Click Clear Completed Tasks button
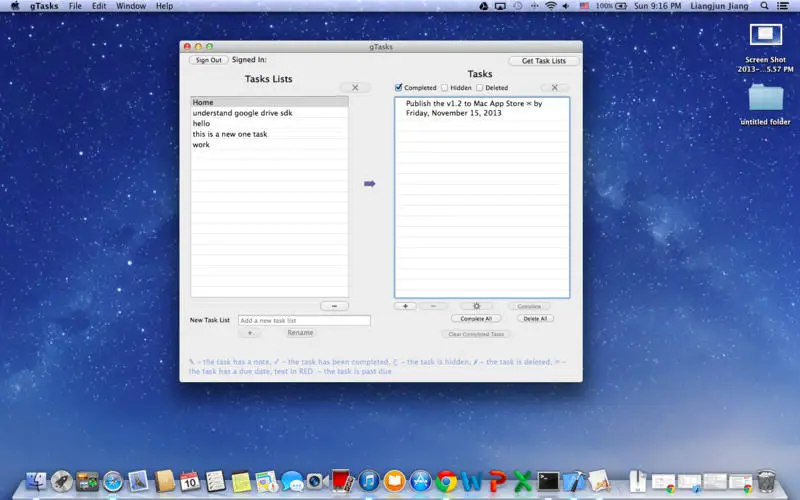This screenshot has height=500, width=800. [x=476, y=334]
